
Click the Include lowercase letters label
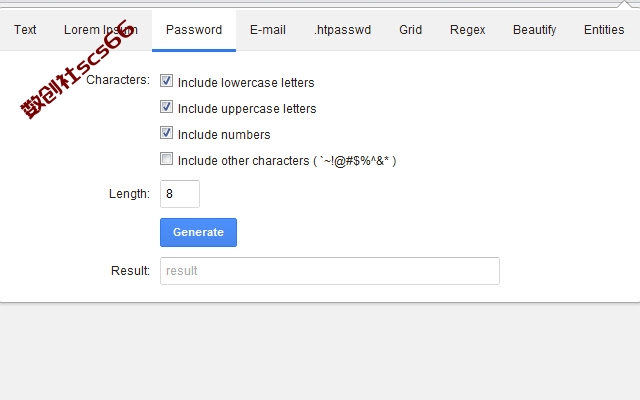[x=246, y=83]
